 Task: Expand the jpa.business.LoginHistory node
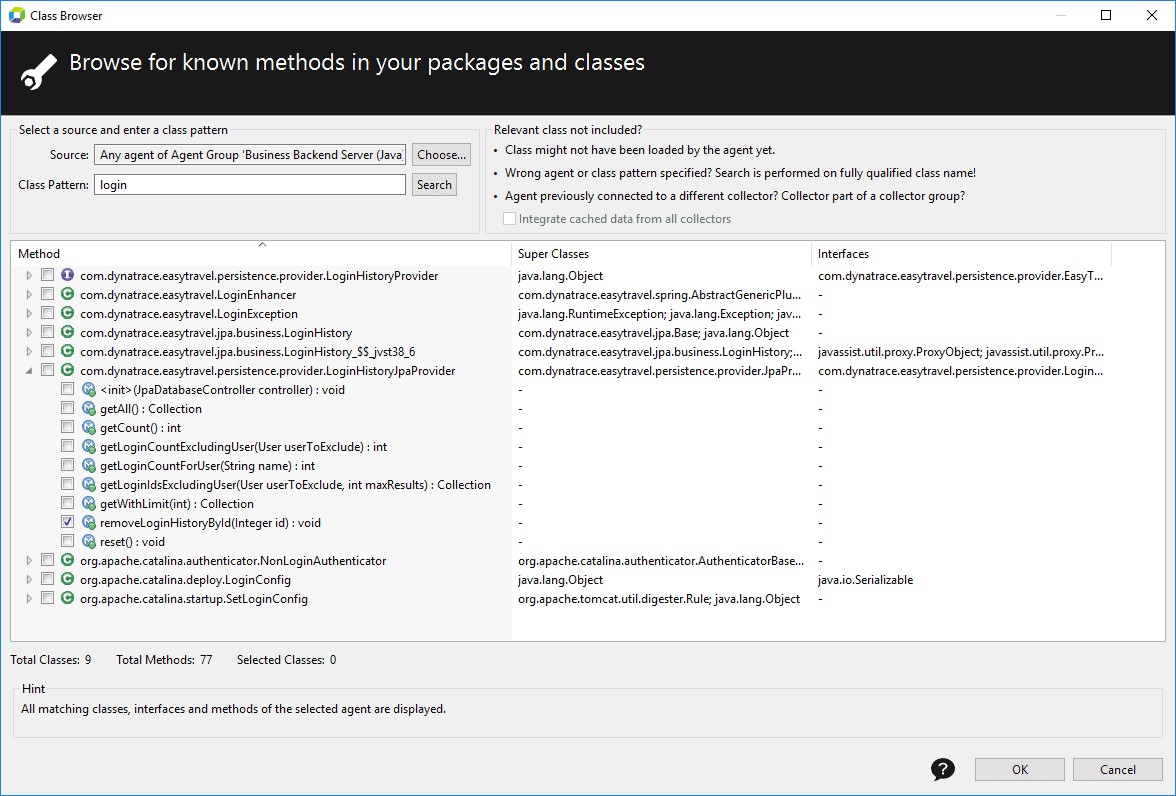tap(29, 332)
